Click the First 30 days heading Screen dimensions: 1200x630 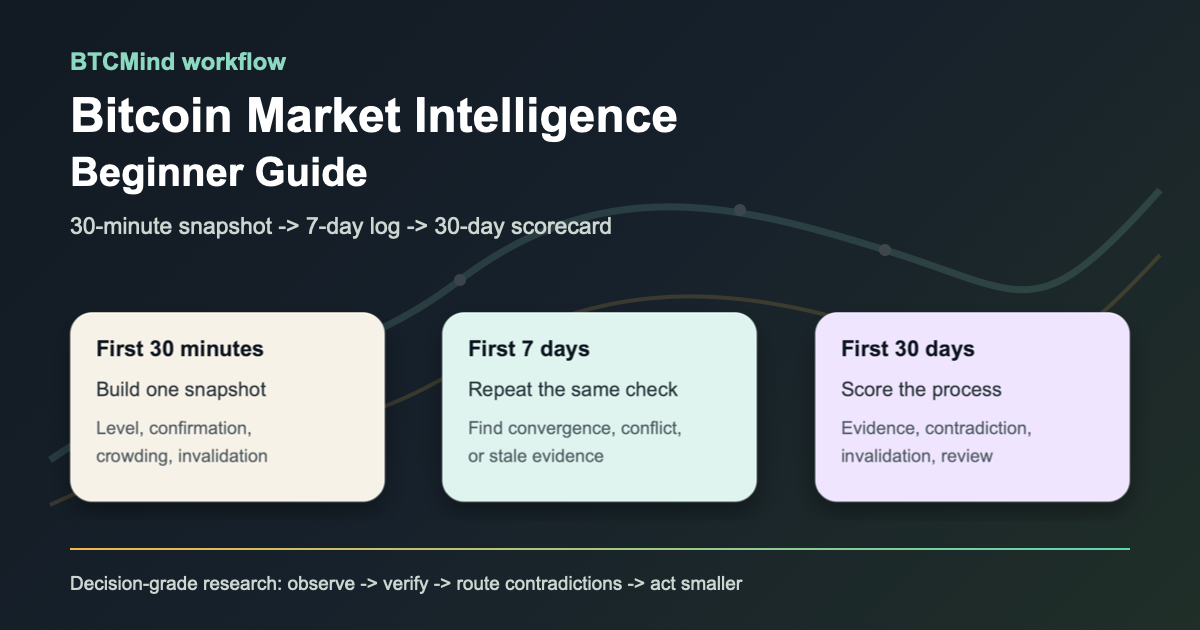908,349
